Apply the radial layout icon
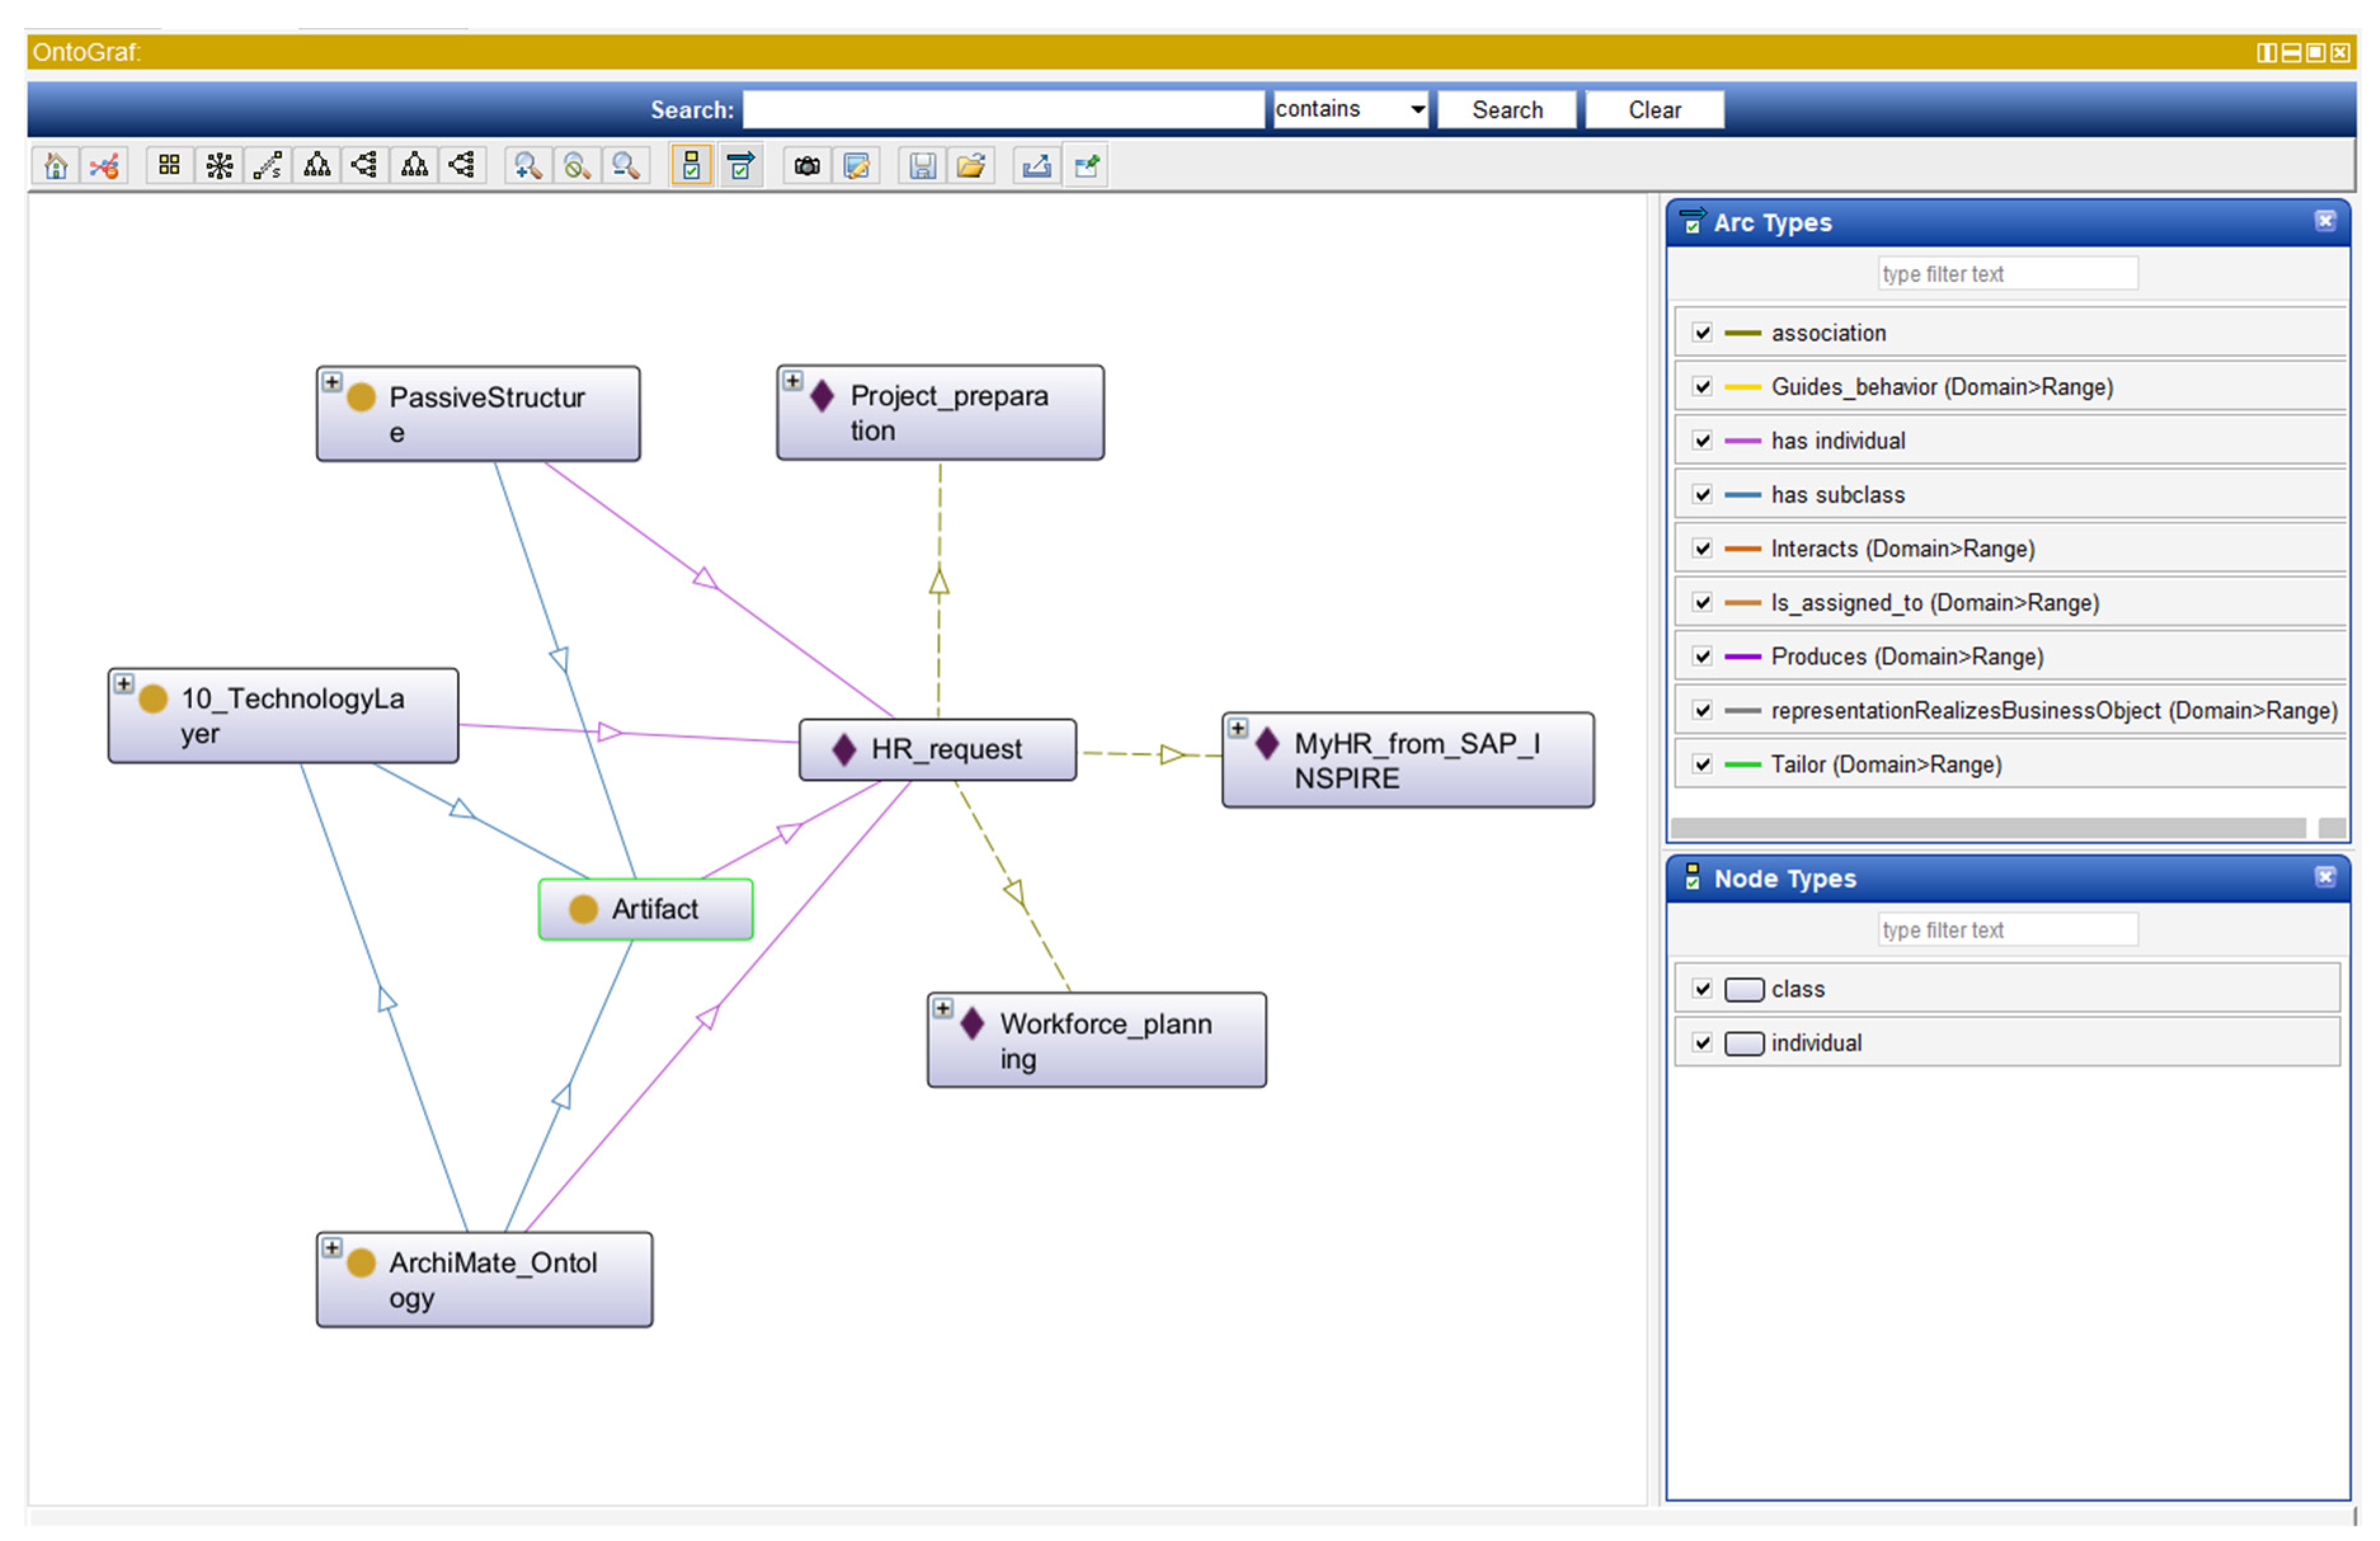The width and height of the screenshot is (2380, 1541). tap(219, 166)
